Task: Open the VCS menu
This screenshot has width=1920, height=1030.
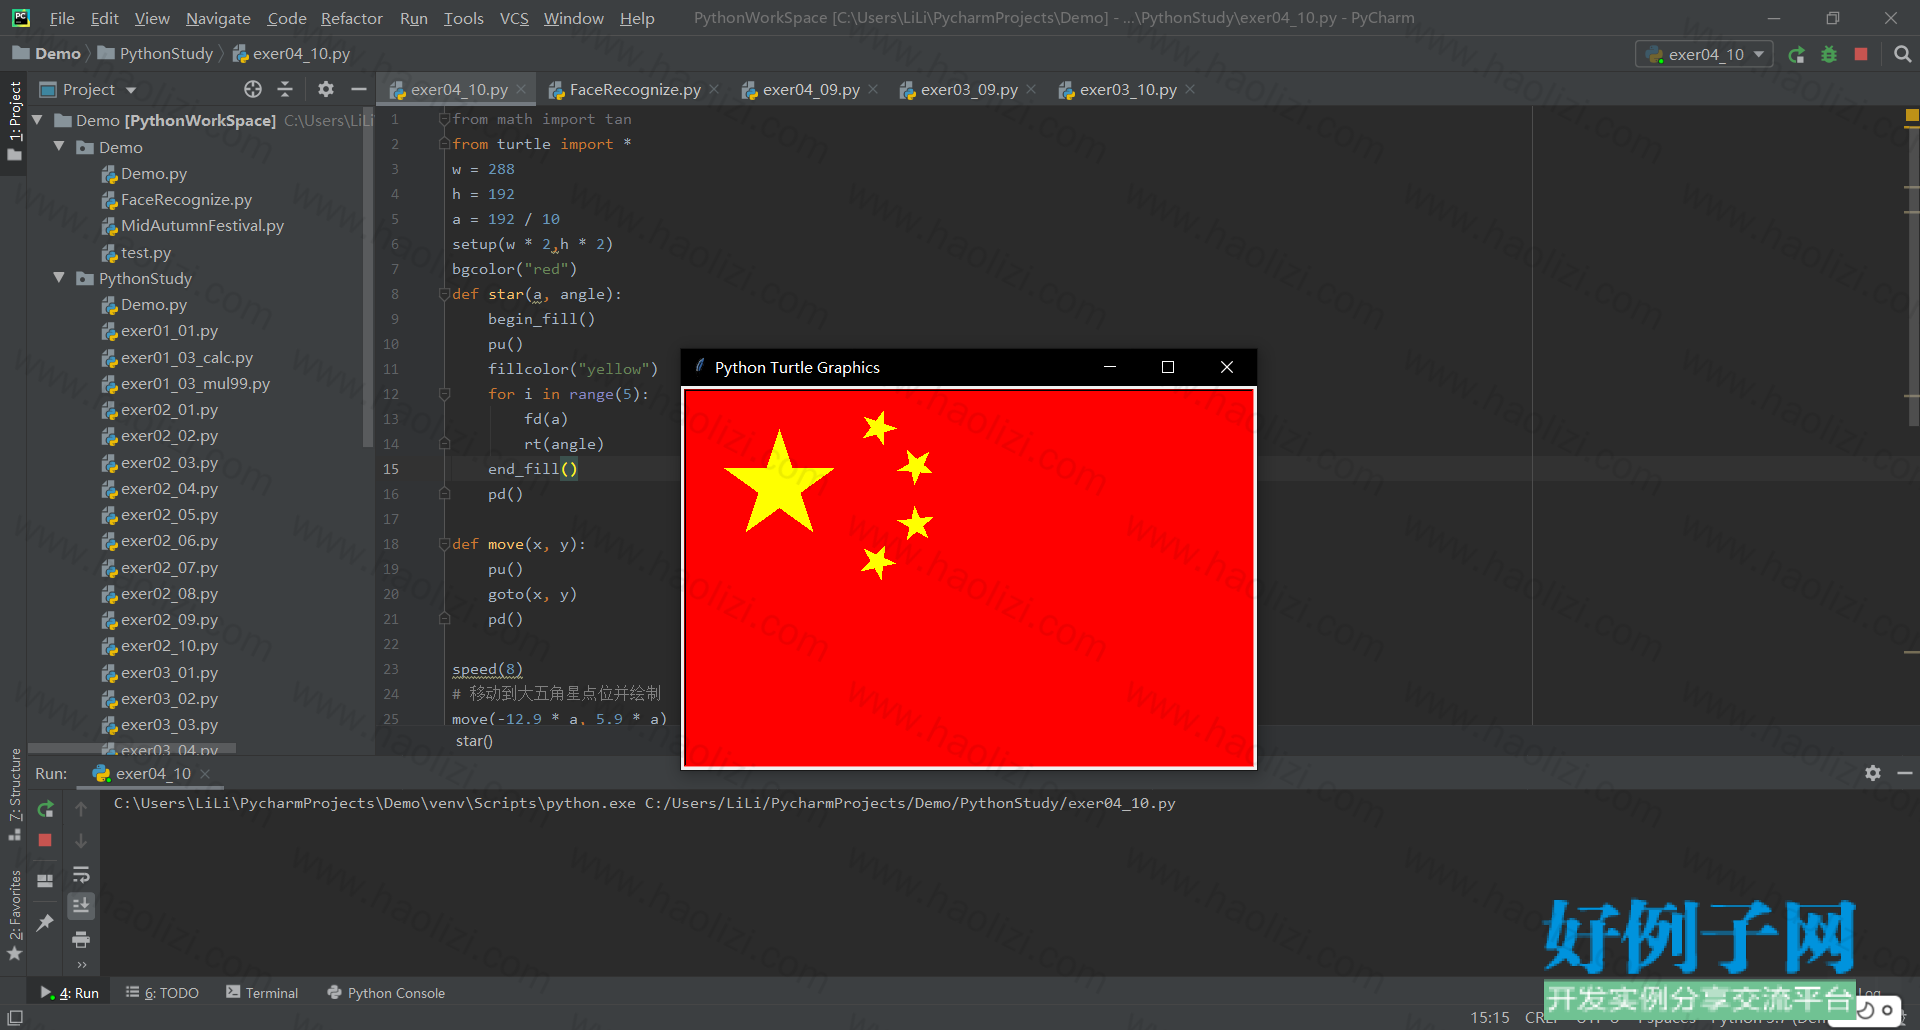Action: [x=514, y=18]
